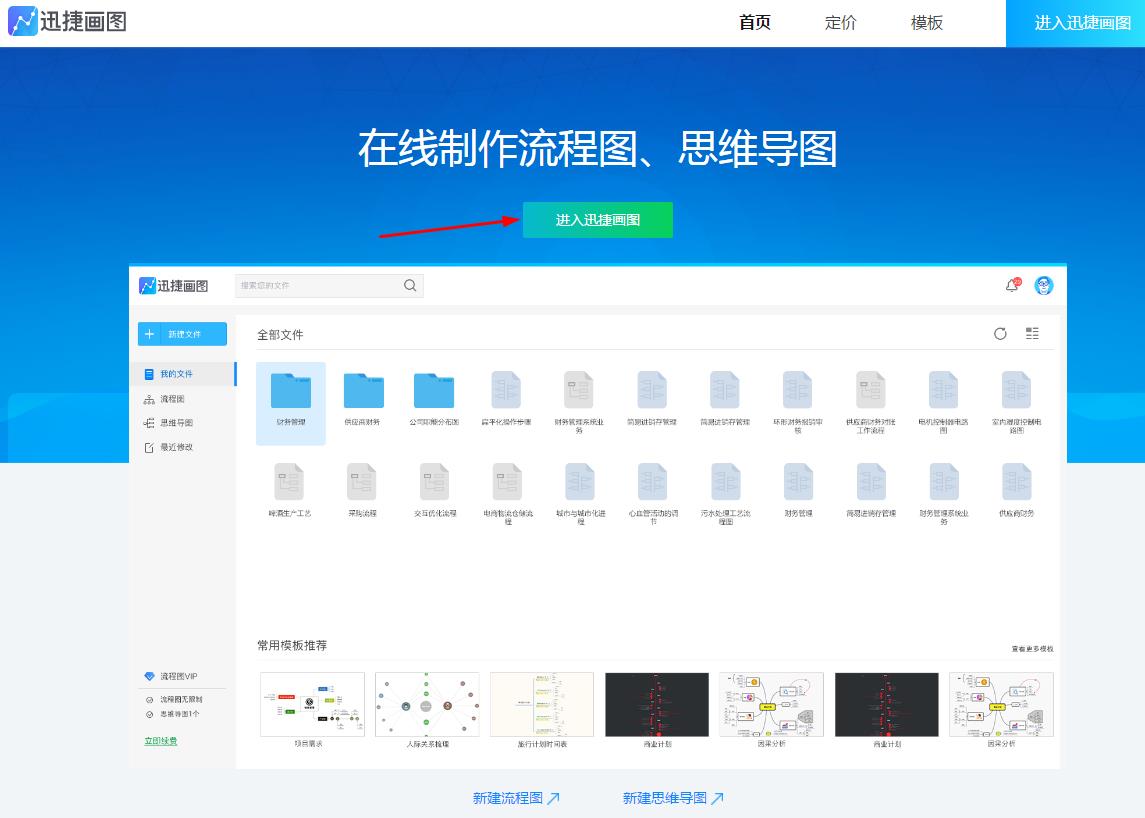
Task: Select 思维导图 in the sidebar
Action: pyautogui.click(x=168, y=423)
